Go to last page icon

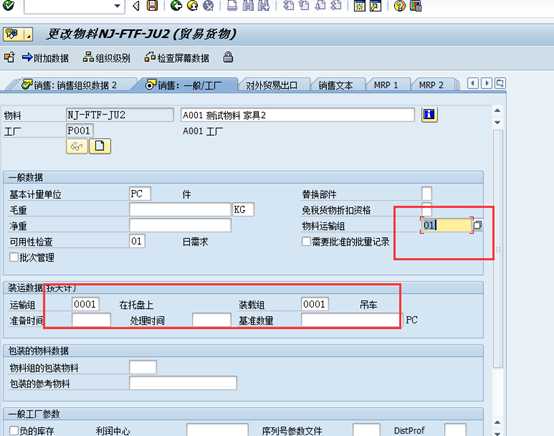click(336, 5)
